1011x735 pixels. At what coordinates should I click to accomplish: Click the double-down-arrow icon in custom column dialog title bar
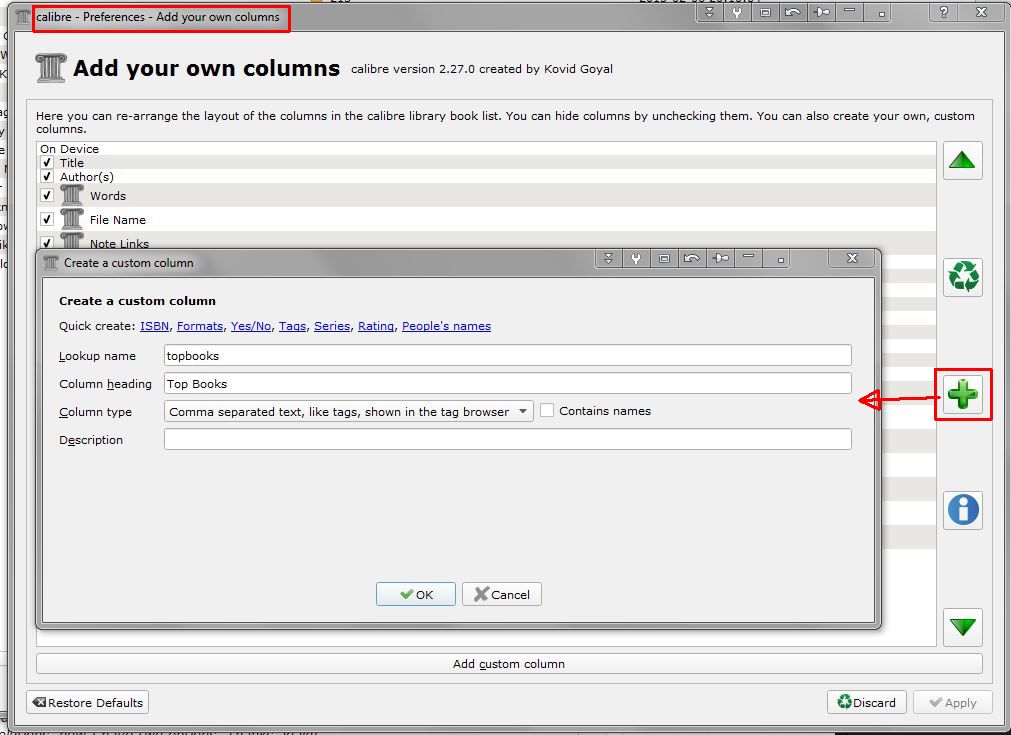[608, 259]
